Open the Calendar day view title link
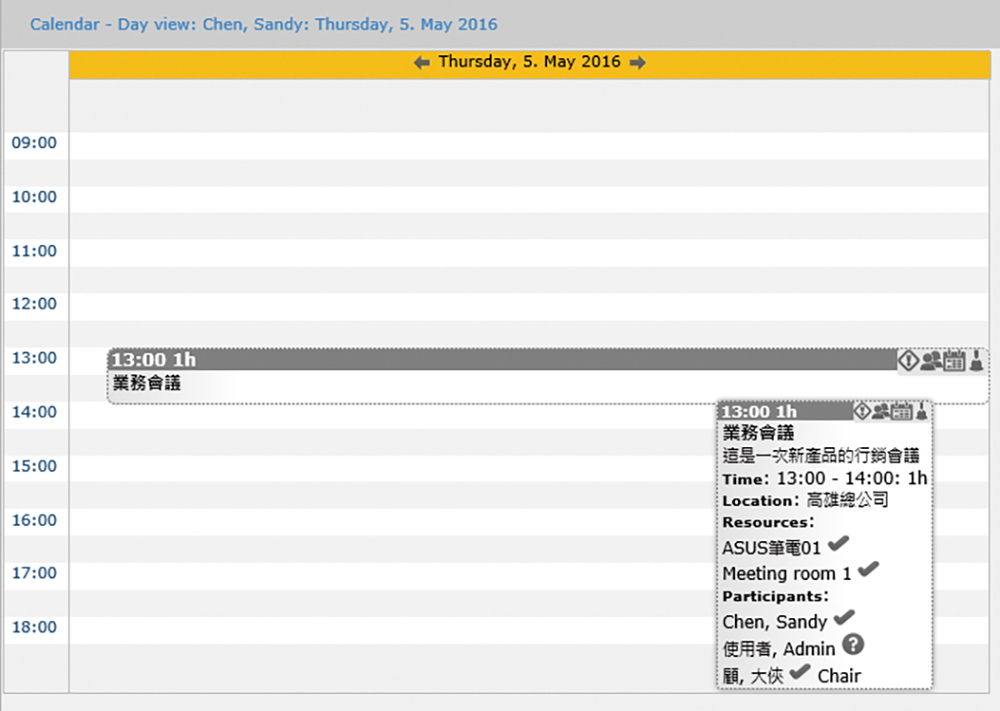Image resolution: width=1000 pixels, height=711 pixels. tap(263, 24)
